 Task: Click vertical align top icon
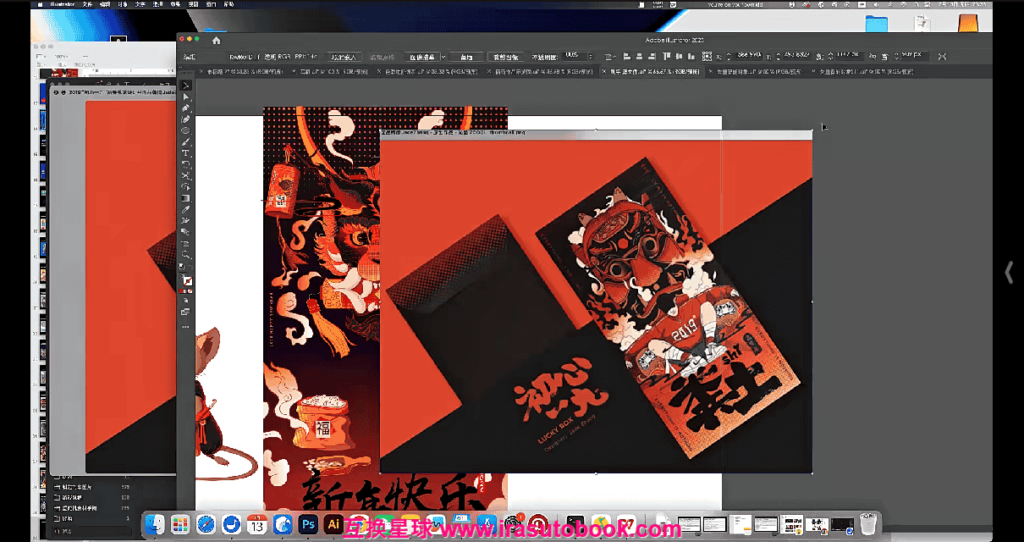[x=667, y=57]
